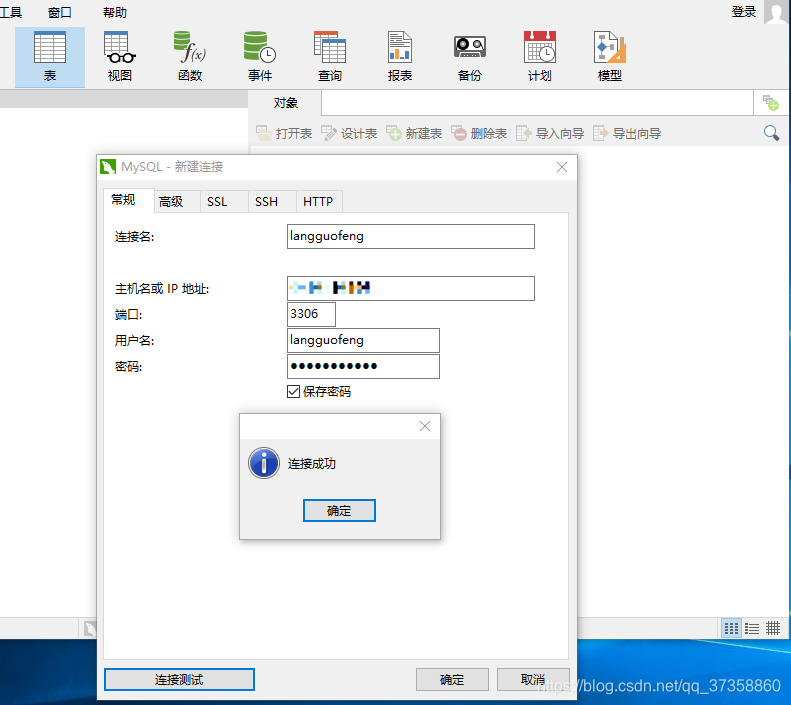Click the new object tab icon with plus
The width and height of the screenshot is (791, 705).
click(x=770, y=103)
